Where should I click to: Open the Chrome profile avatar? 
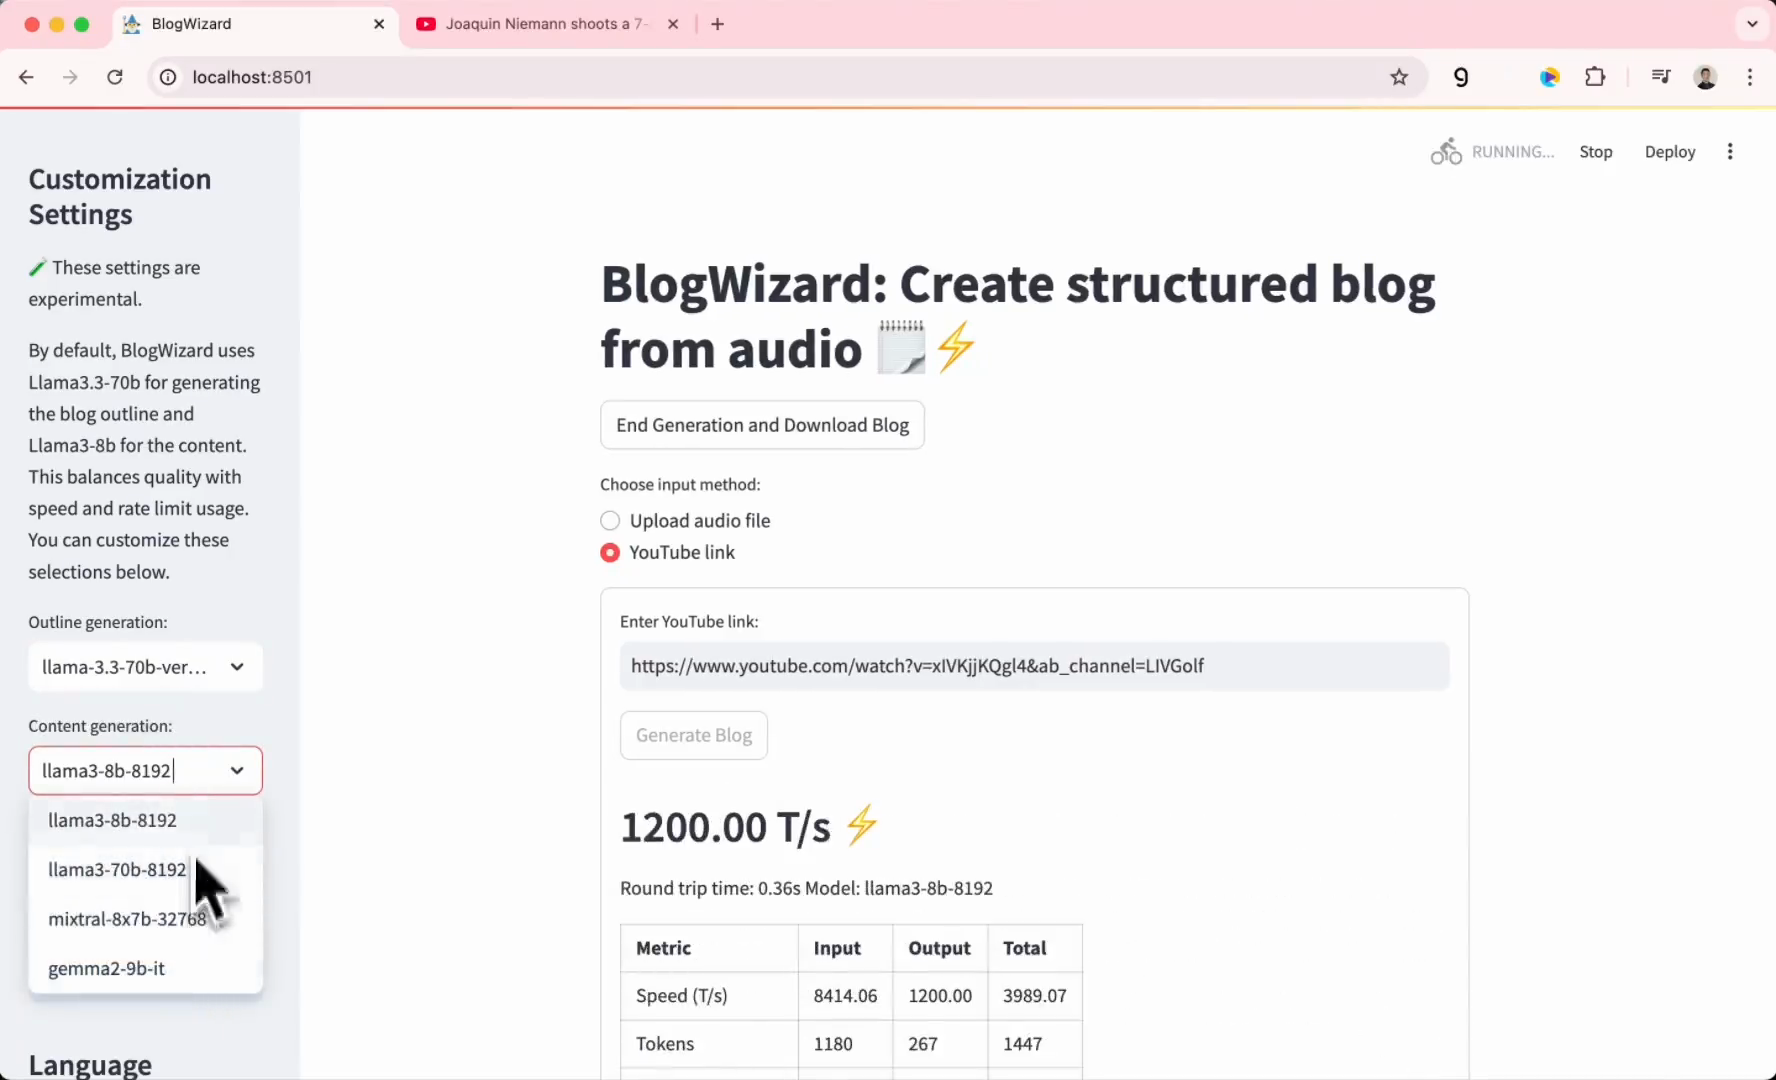tap(1706, 77)
